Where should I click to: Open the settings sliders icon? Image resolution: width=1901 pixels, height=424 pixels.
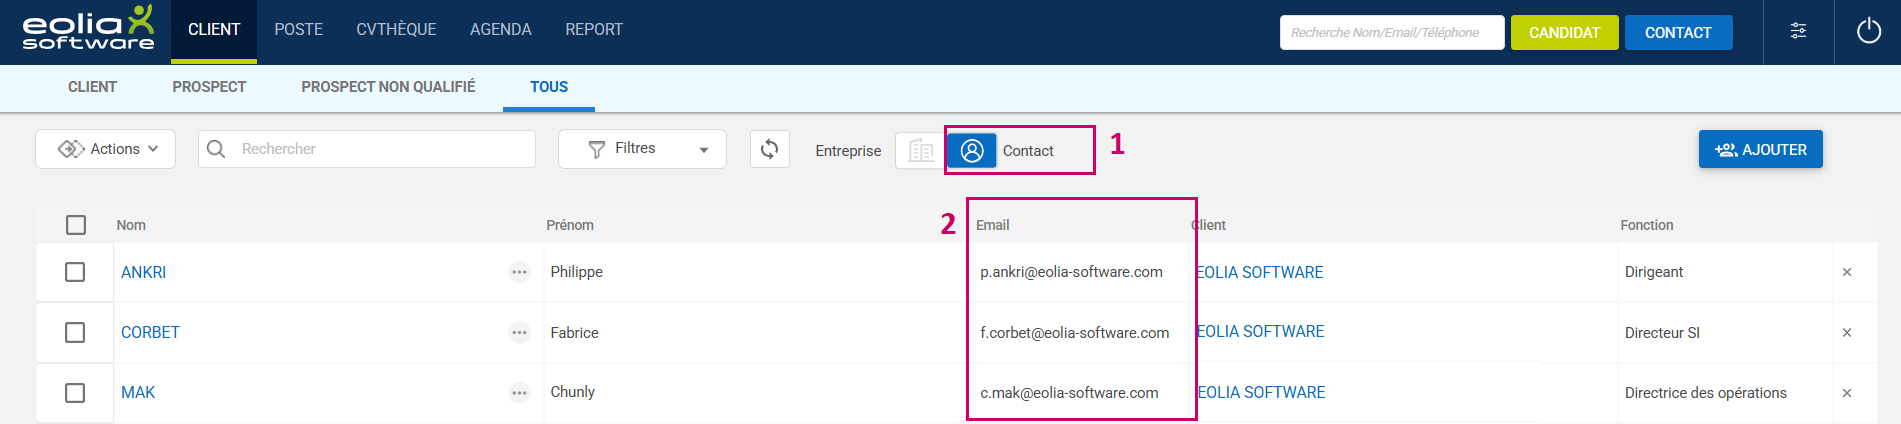1798,31
